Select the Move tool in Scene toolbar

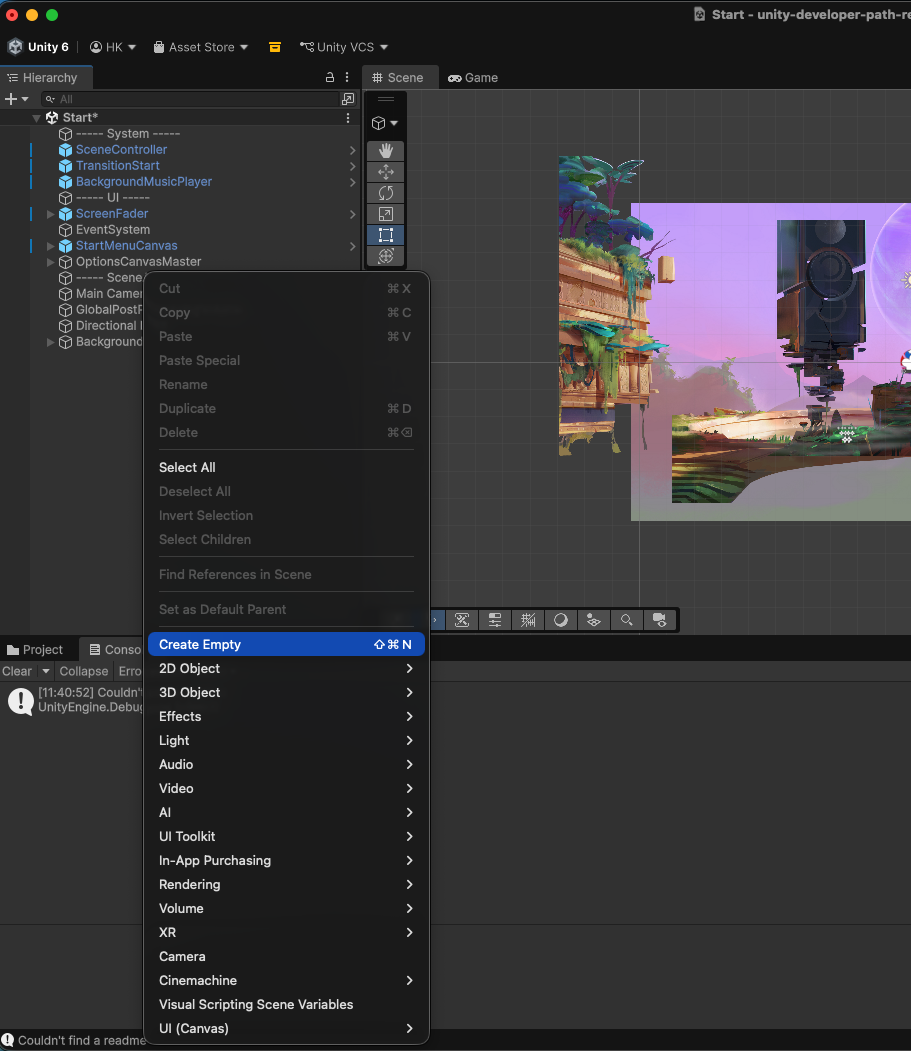[x=385, y=172]
